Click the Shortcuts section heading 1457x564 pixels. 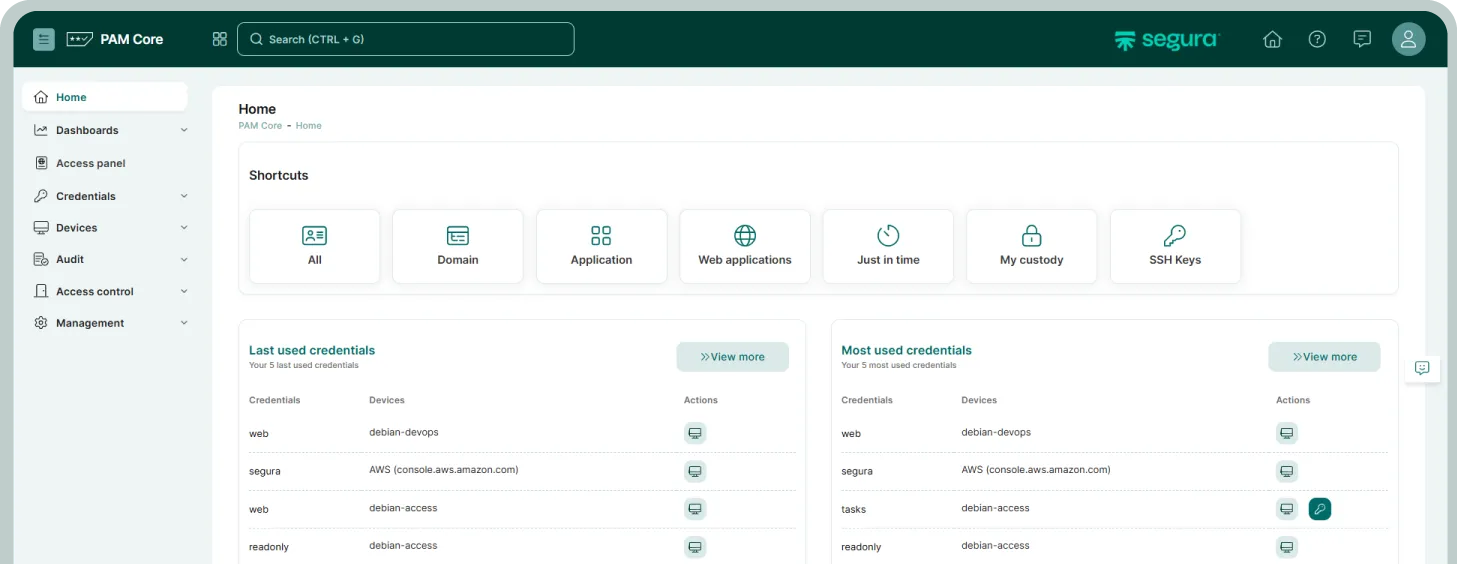coord(279,175)
